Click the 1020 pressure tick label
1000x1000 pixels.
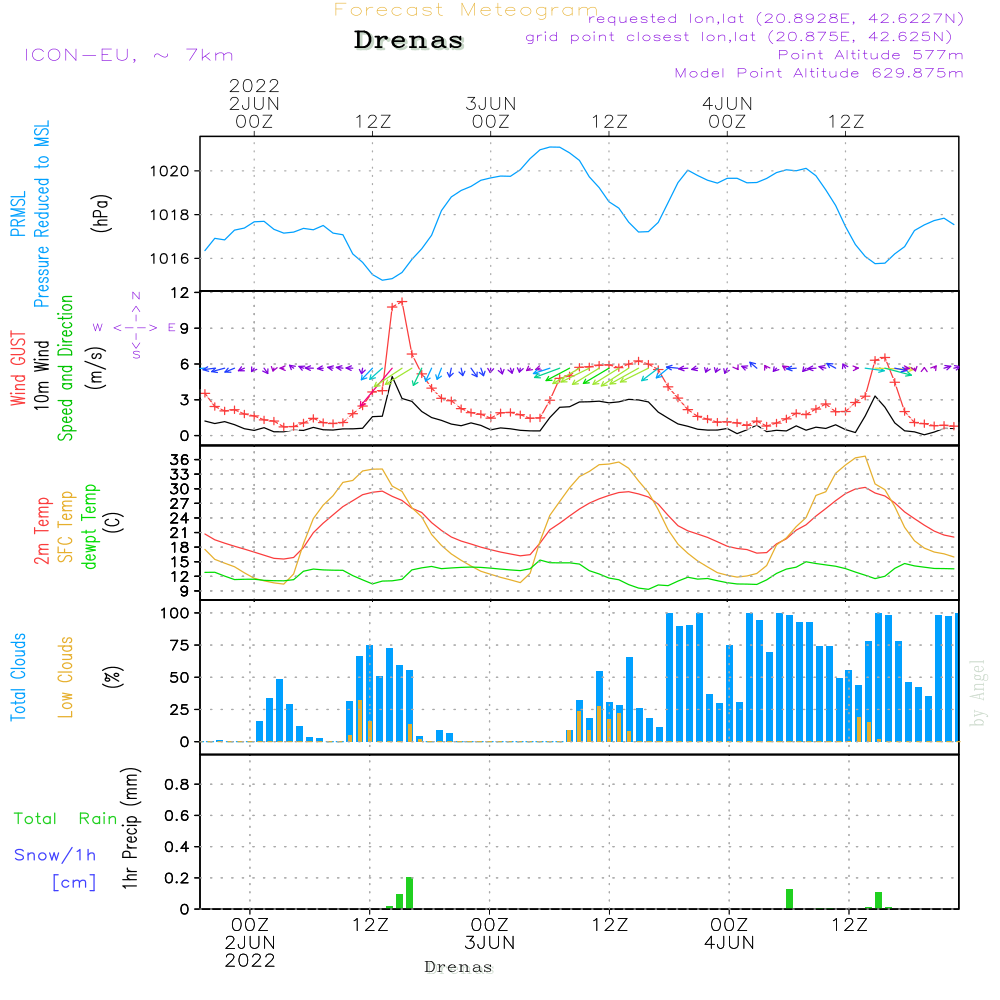coord(170,171)
